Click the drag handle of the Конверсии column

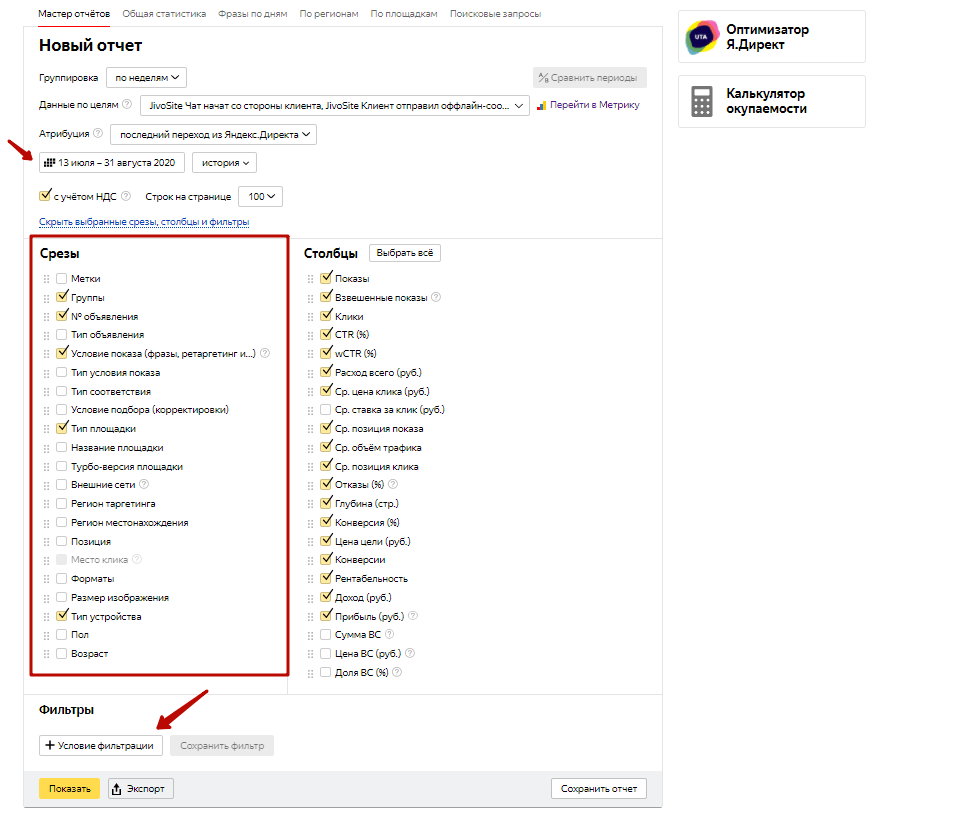pyautogui.click(x=310, y=560)
